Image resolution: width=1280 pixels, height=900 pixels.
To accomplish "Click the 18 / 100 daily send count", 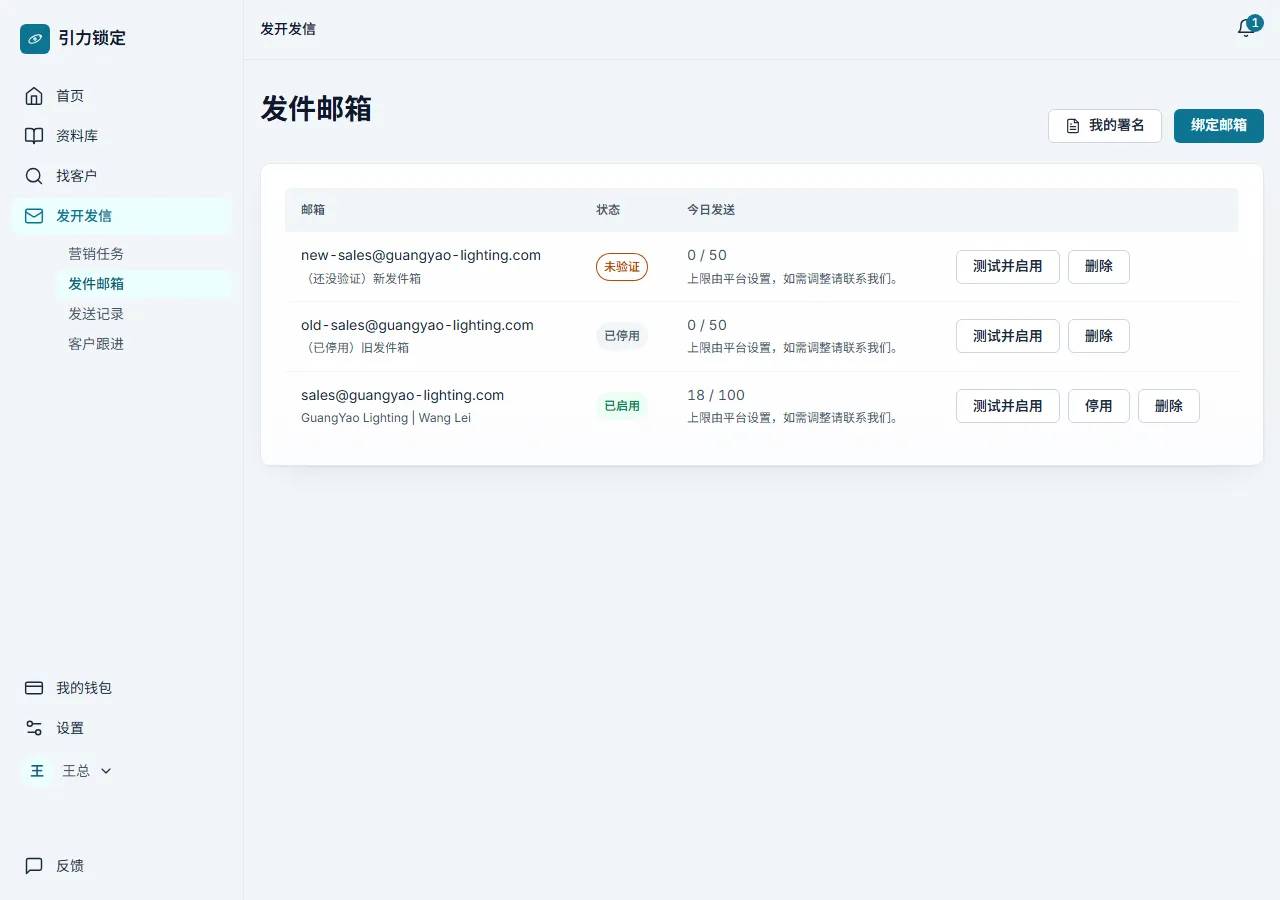I will [716, 395].
